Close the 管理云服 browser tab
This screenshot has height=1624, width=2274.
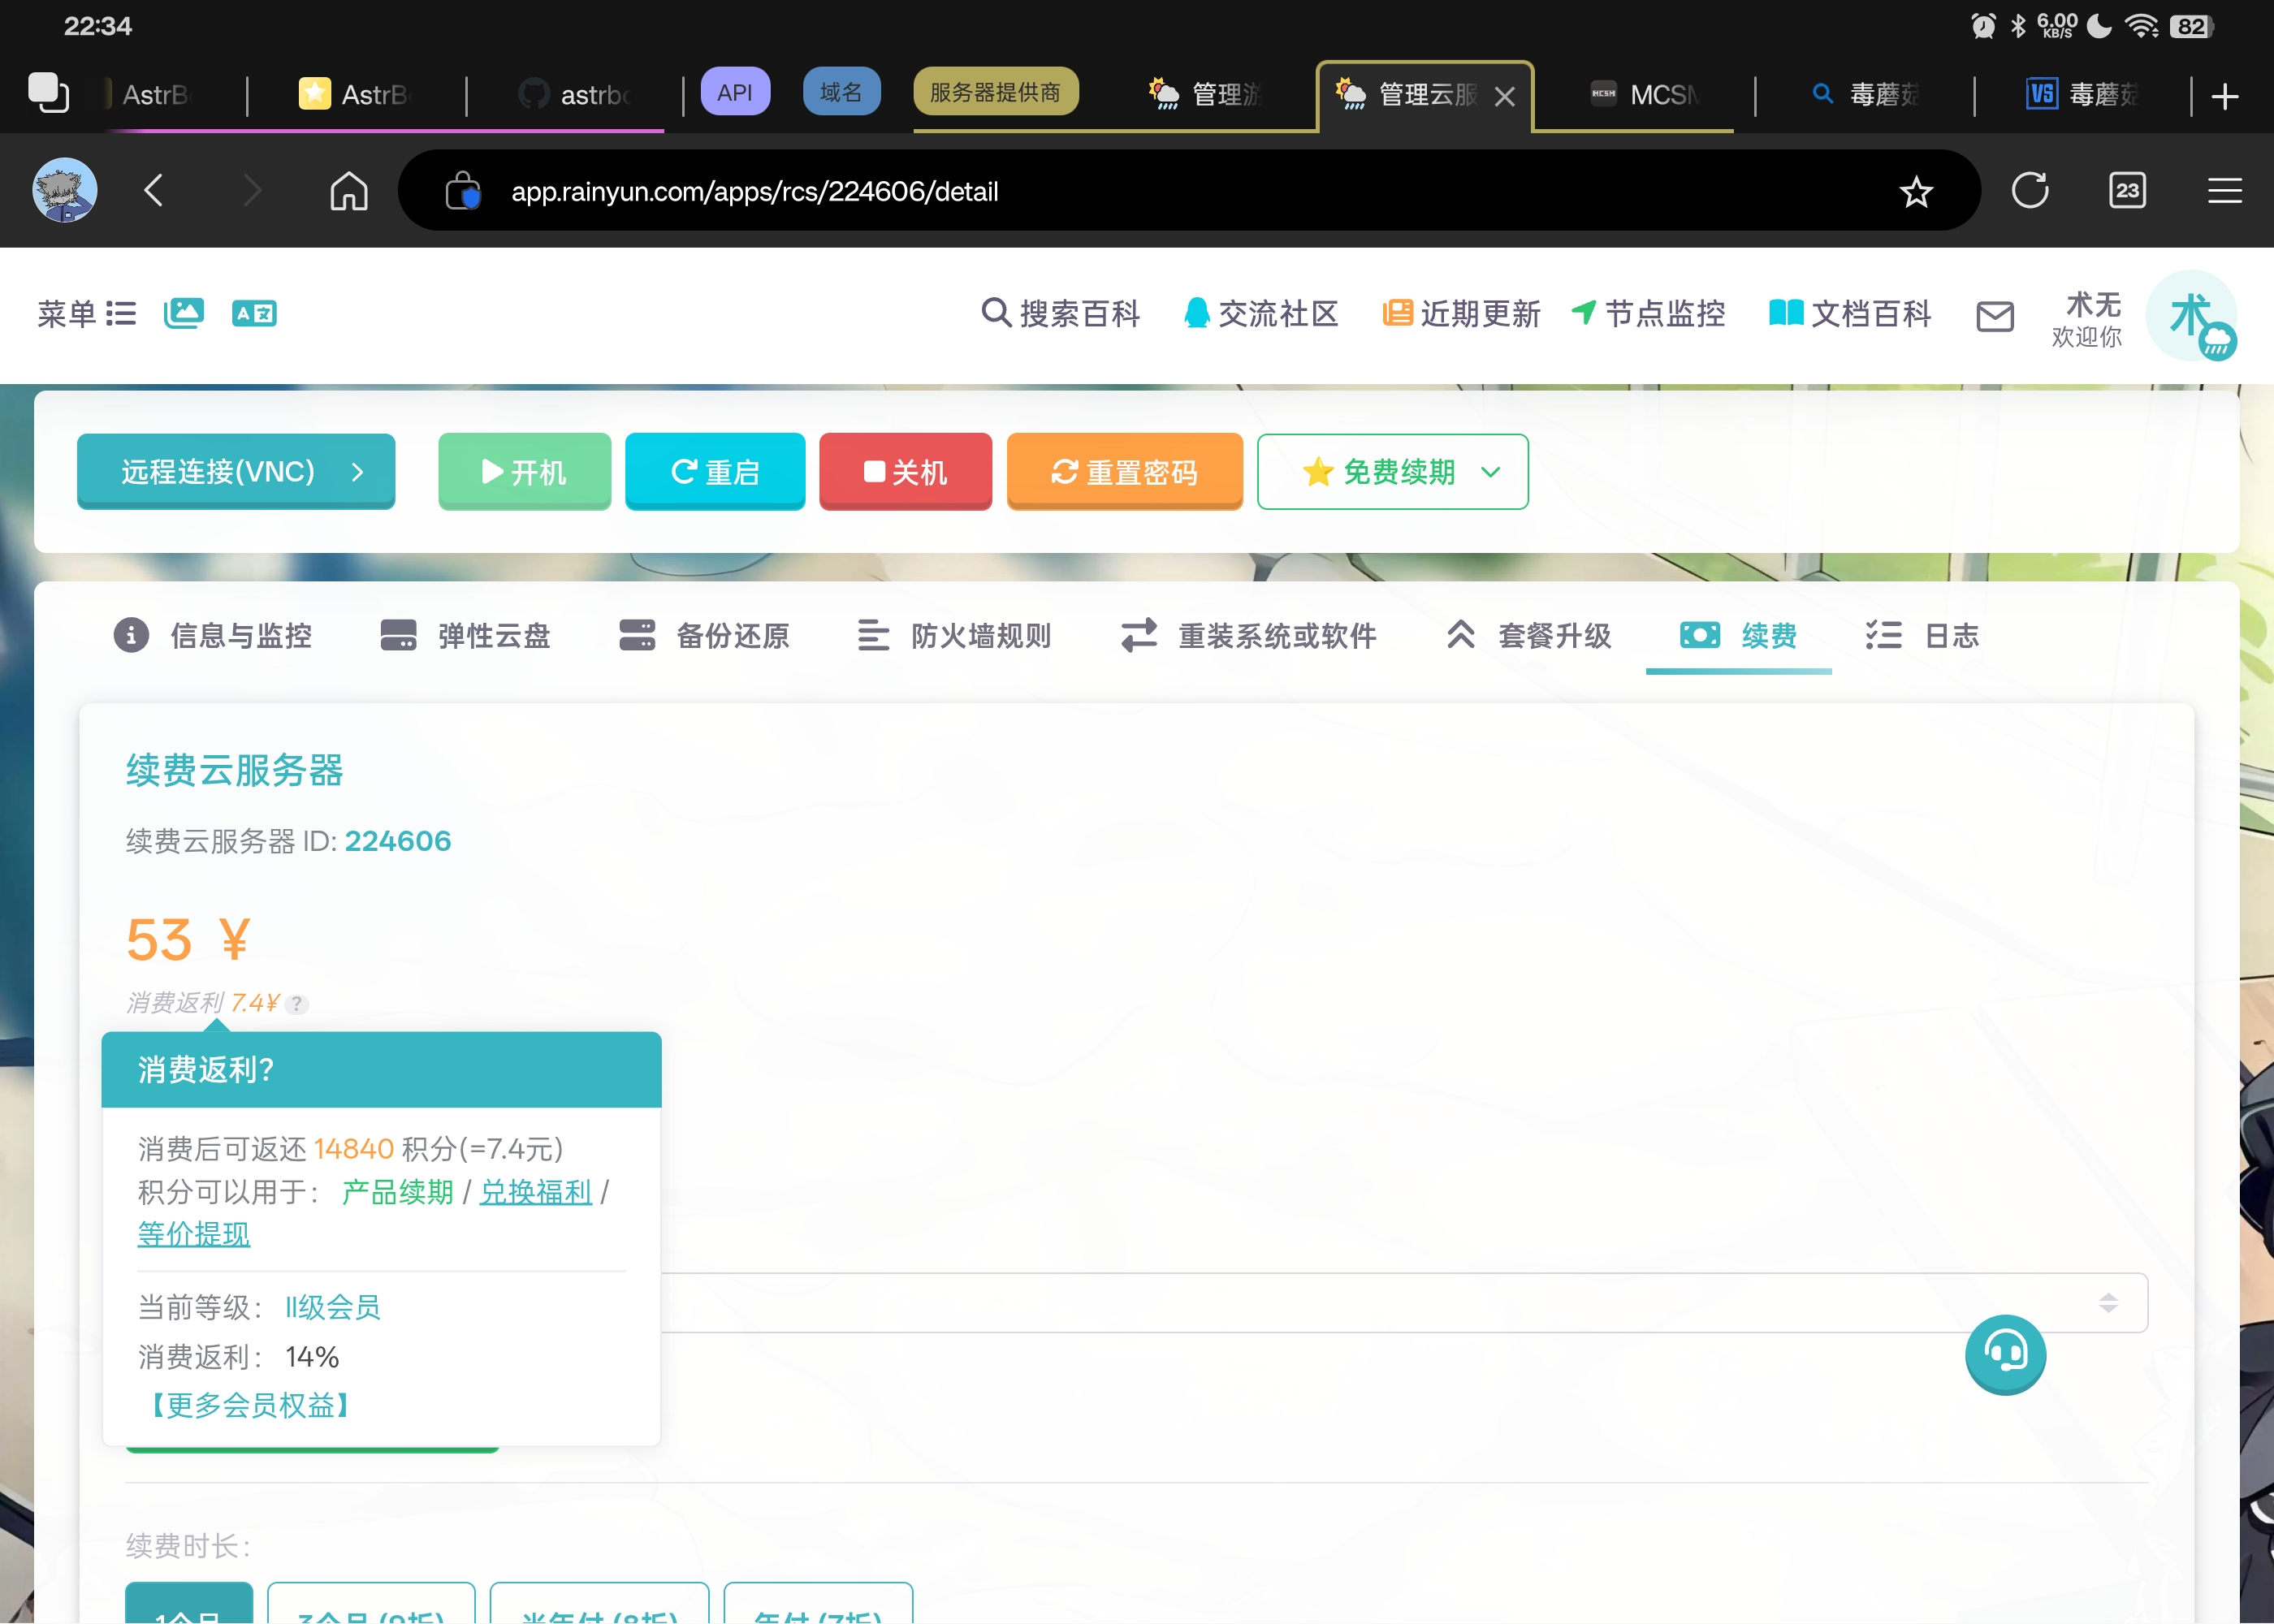[x=1504, y=96]
